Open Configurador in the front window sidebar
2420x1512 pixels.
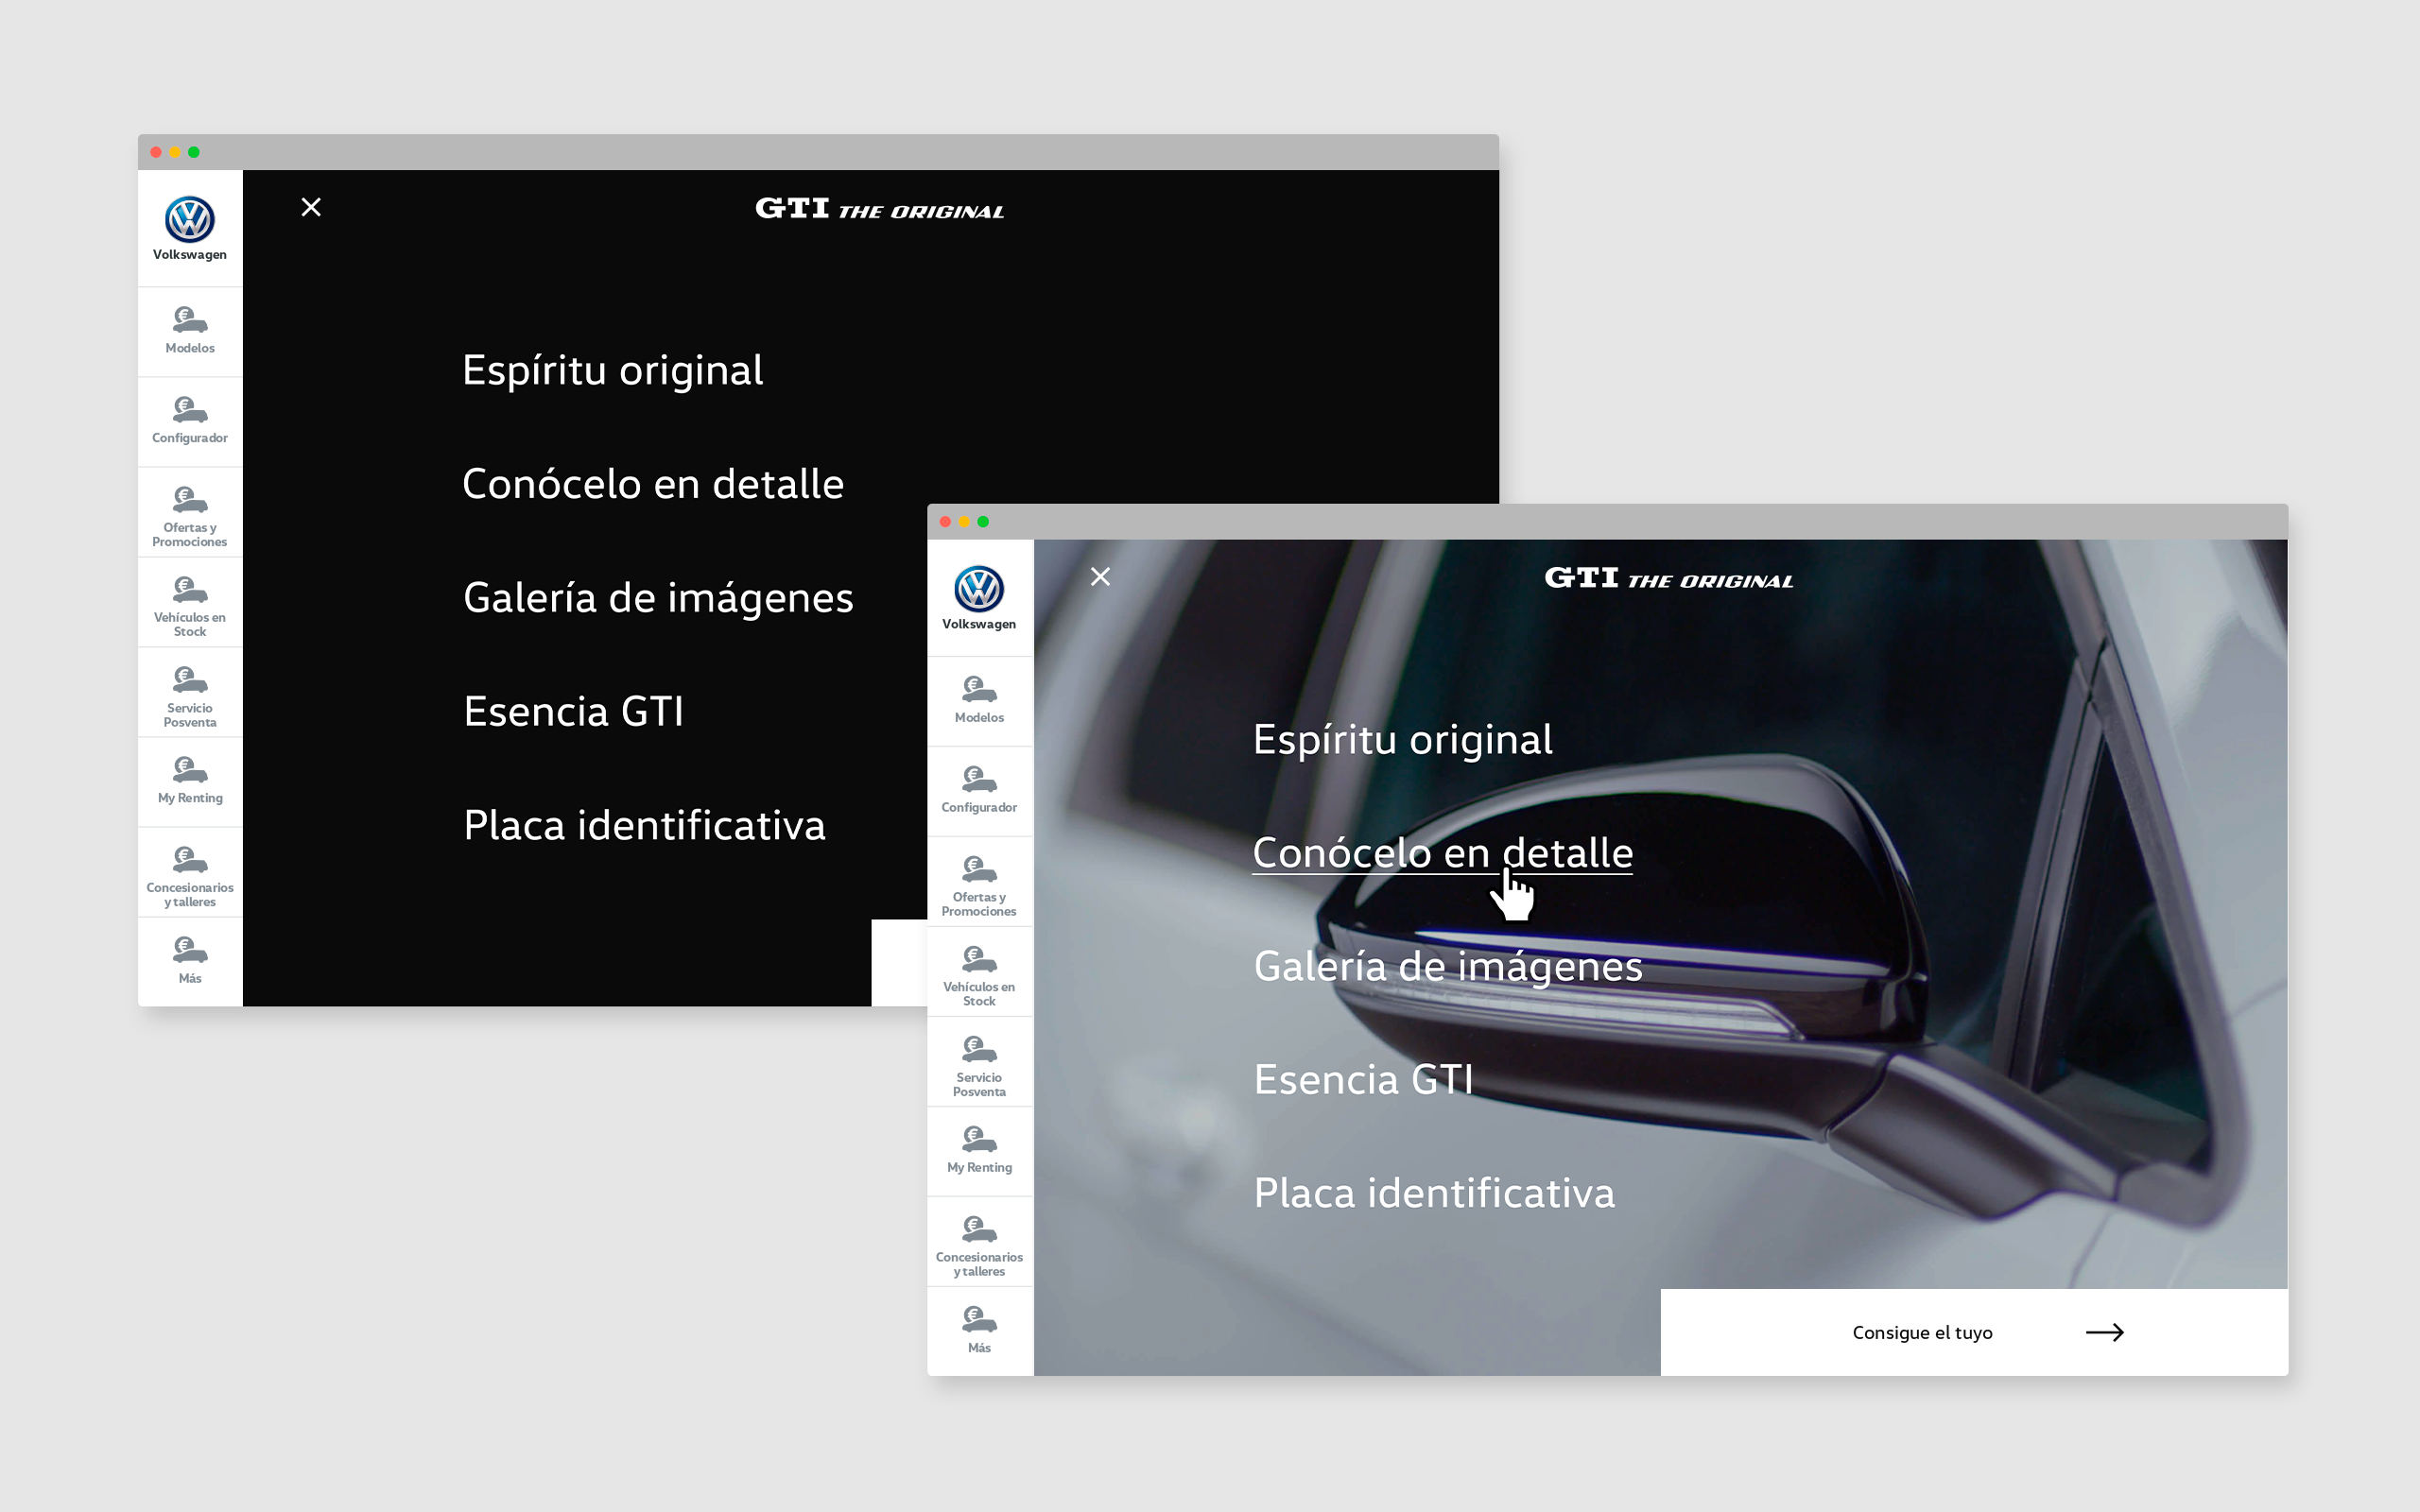[x=979, y=791]
